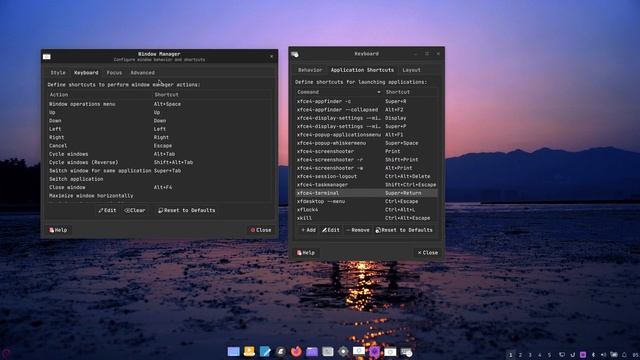Switch to workspace 5 in the pager

(x=549, y=355)
